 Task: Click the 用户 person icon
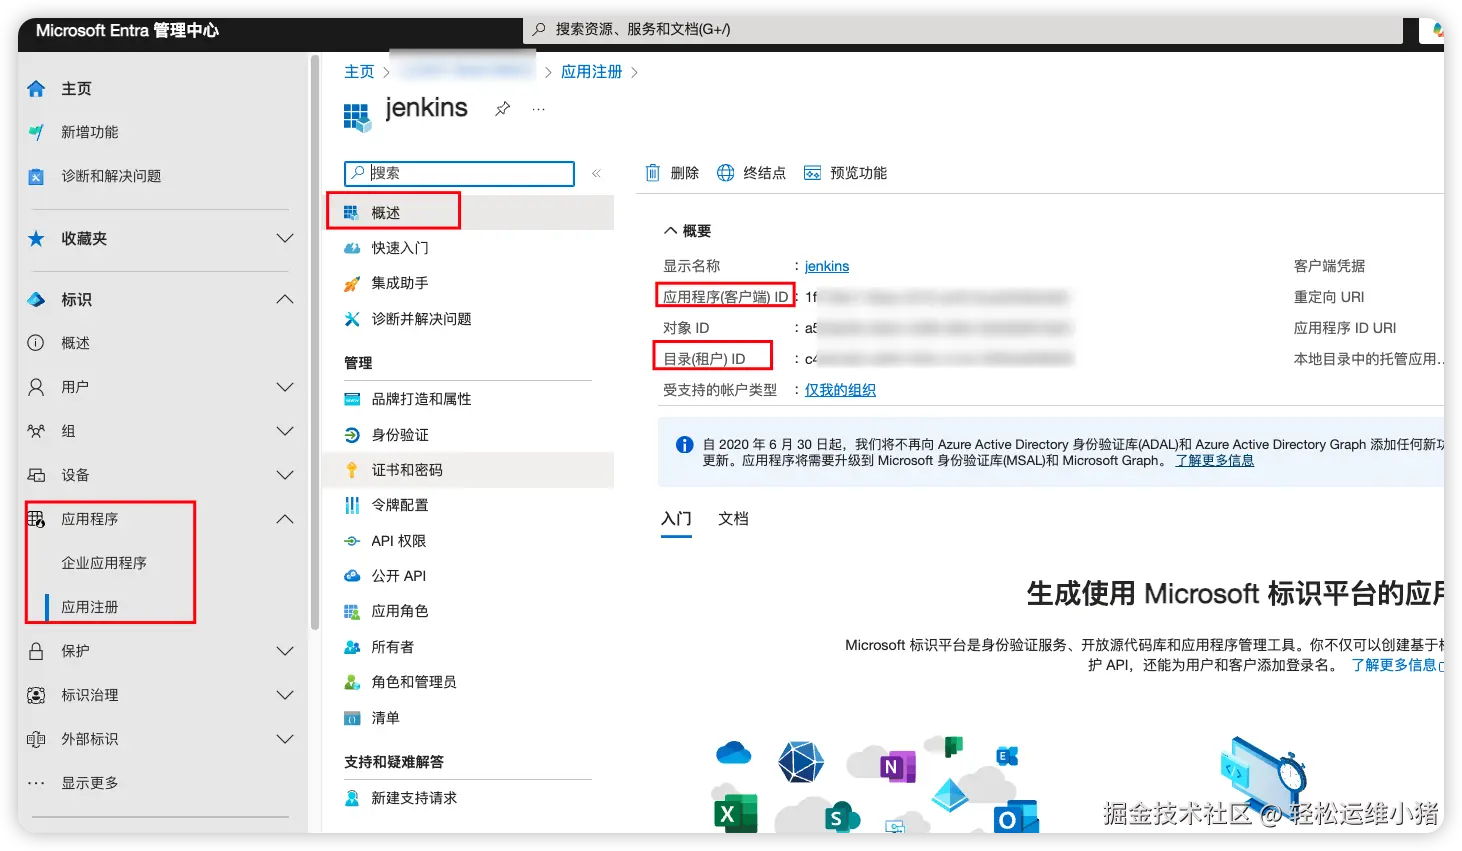click(36, 387)
